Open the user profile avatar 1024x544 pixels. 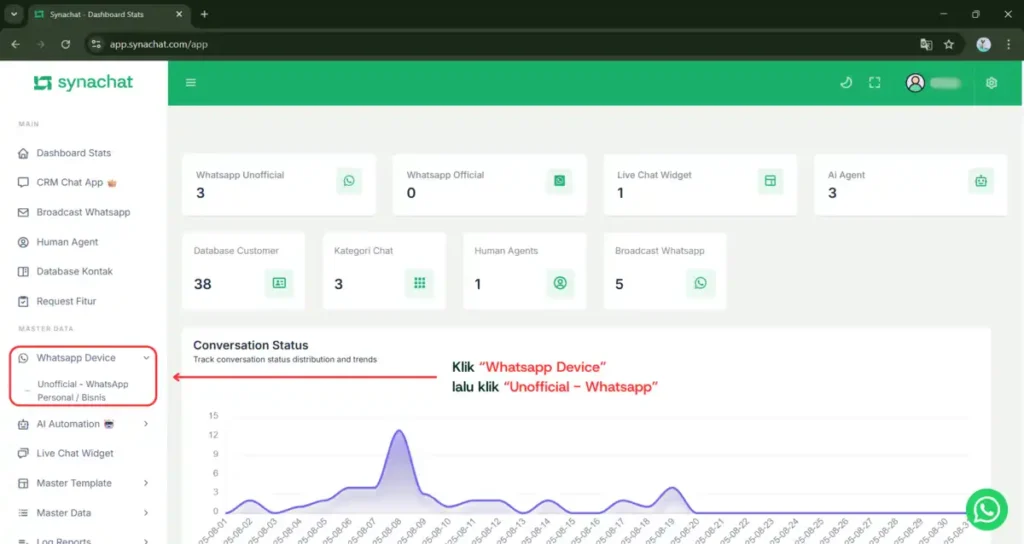pos(915,83)
